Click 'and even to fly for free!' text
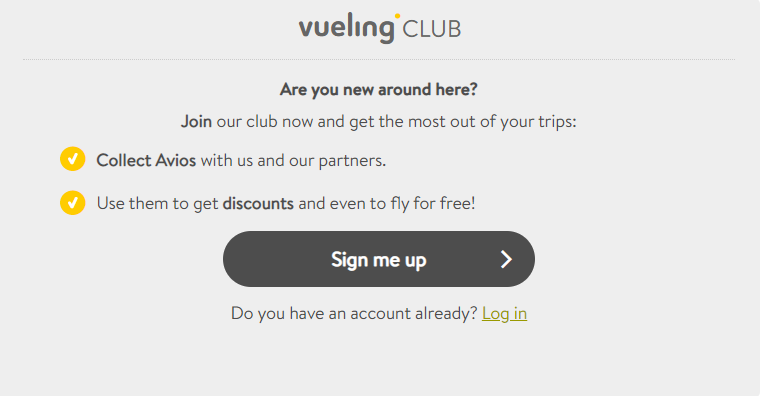This screenshot has width=765, height=396. pos(387,203)
